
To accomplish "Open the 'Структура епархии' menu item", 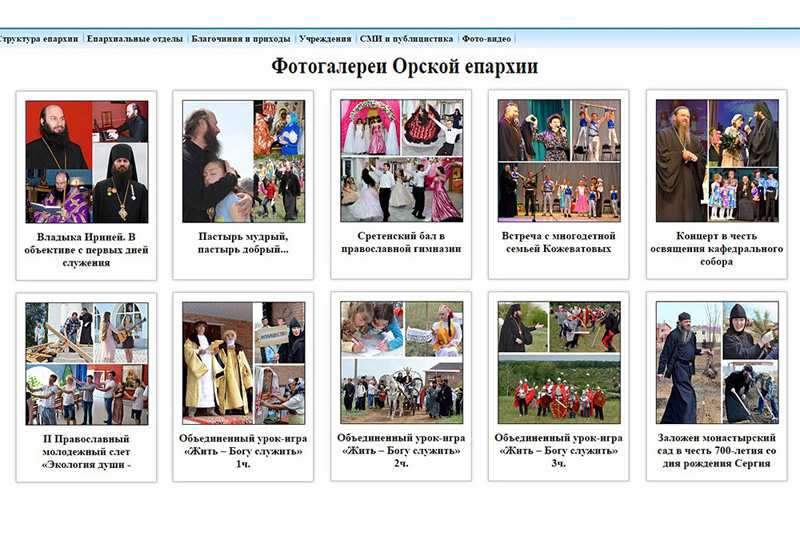I will (x=38, y=39).
